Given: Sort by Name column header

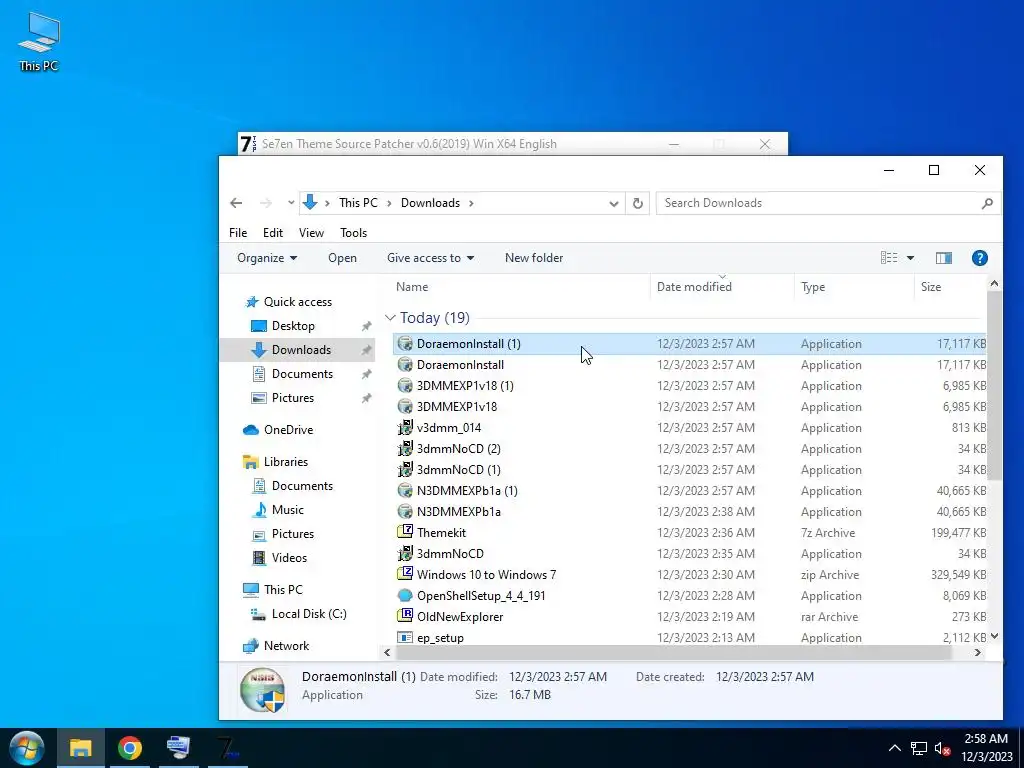Looking at the screenshot, I should point(412,287).
